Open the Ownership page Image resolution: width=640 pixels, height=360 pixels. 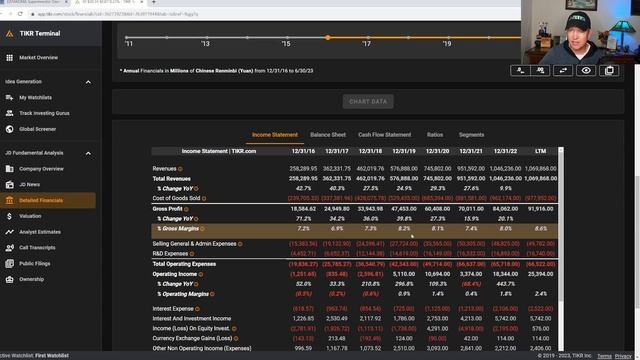pos(31,279)
